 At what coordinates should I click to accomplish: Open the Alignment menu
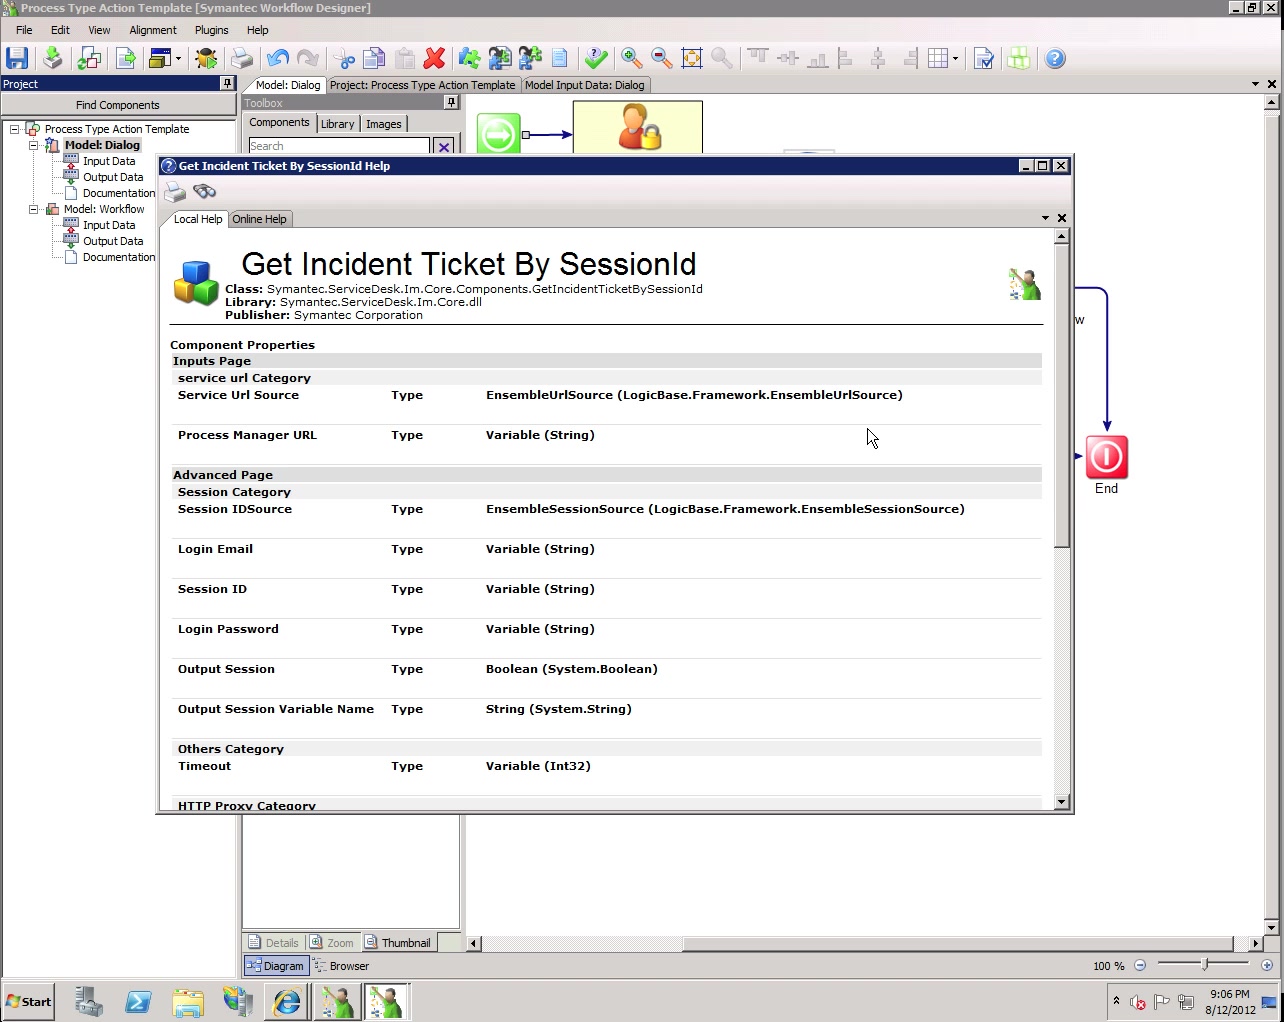(153, 30)
